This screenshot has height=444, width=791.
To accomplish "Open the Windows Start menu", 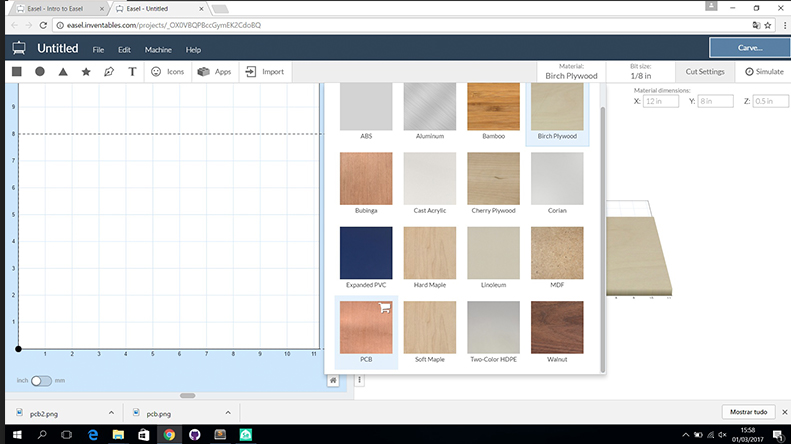I will pyautogui.click(x=17, y=434).
